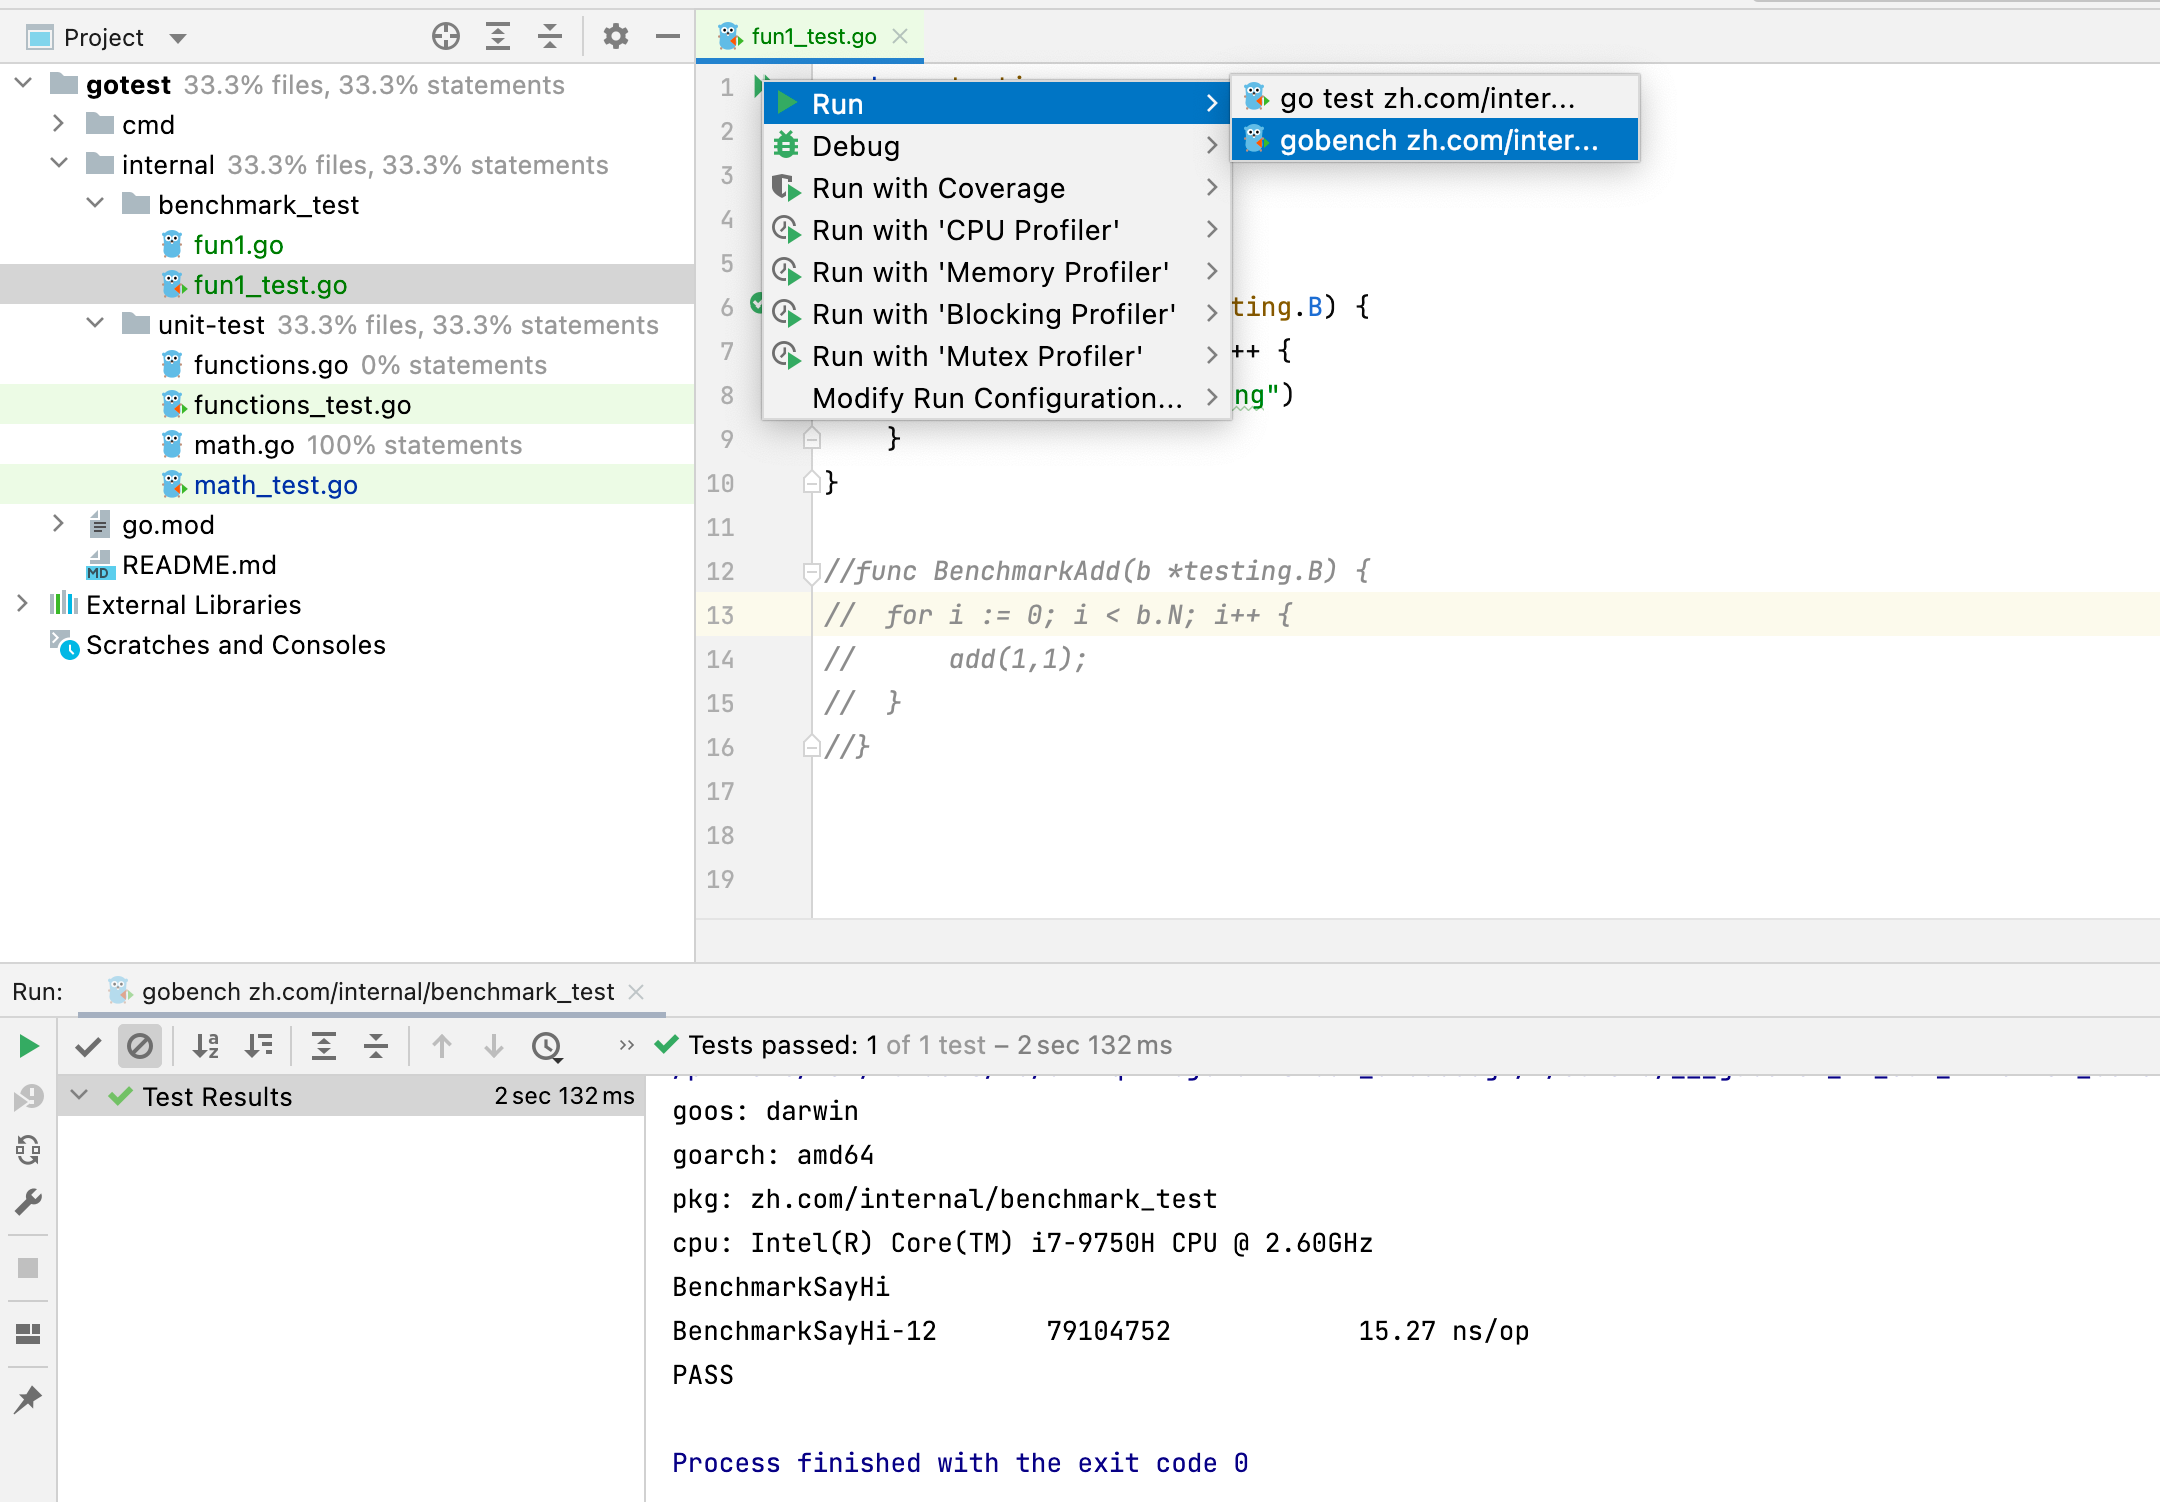This screenshot has width=2160, height=1502.
Task: Collapse the gotest root folder
Action: 24,84
